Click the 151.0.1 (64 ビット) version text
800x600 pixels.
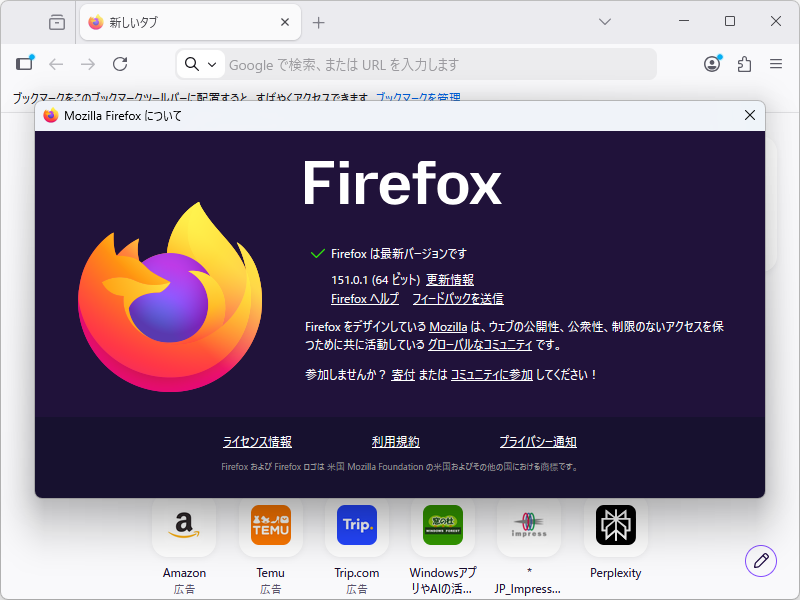click(376, 280)
